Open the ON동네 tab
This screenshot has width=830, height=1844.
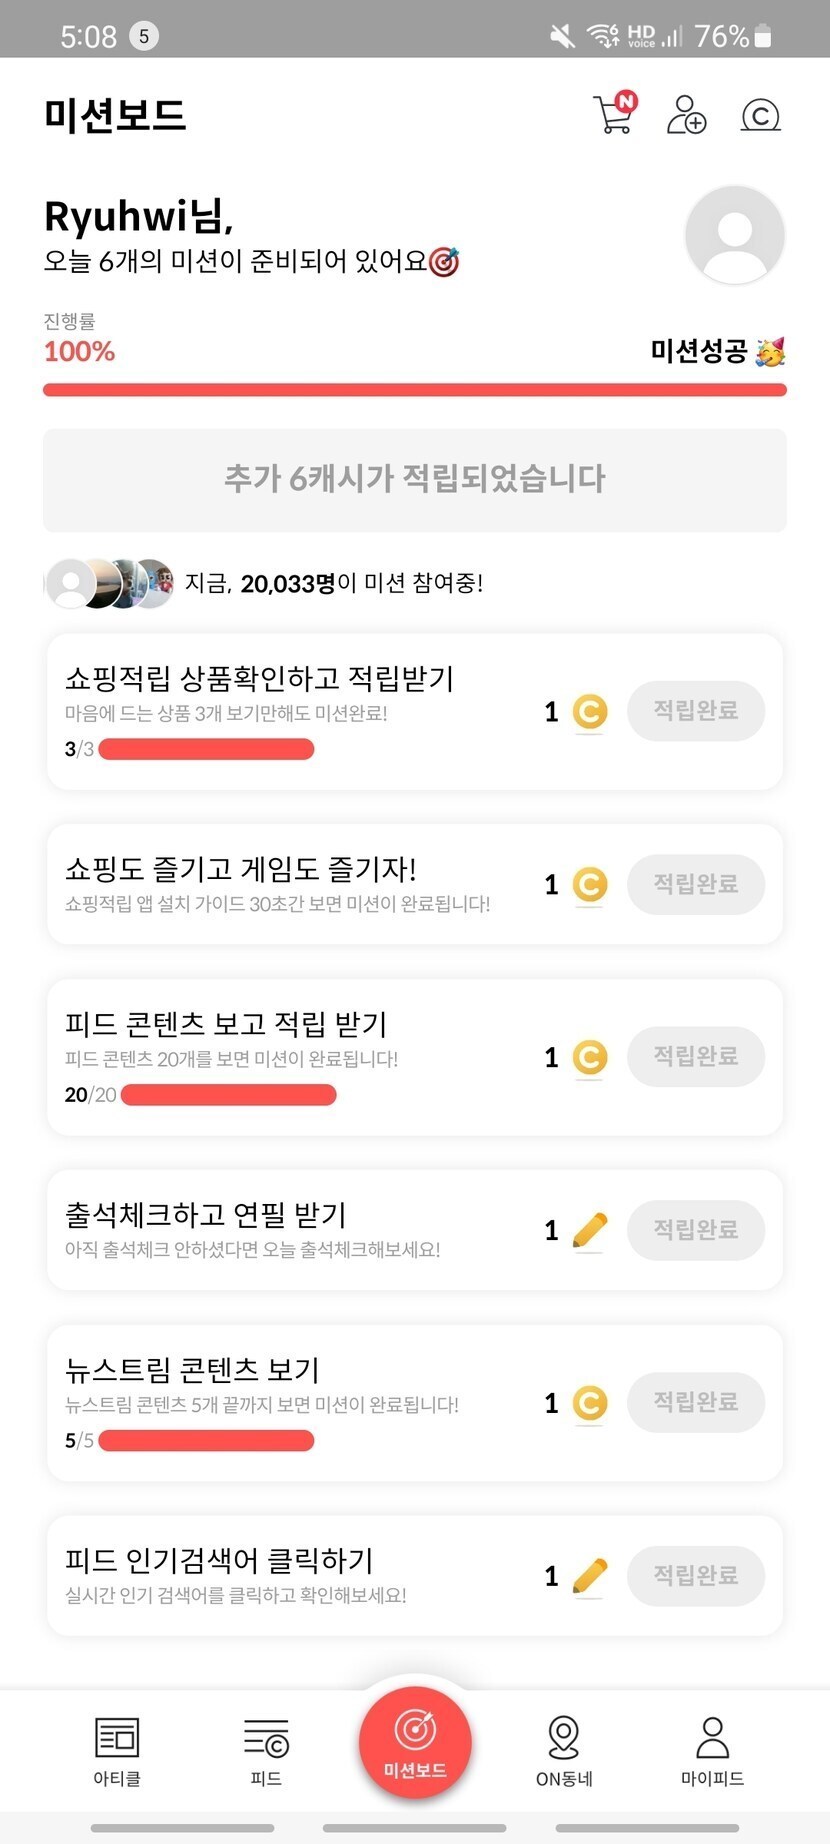[564, 1750]
